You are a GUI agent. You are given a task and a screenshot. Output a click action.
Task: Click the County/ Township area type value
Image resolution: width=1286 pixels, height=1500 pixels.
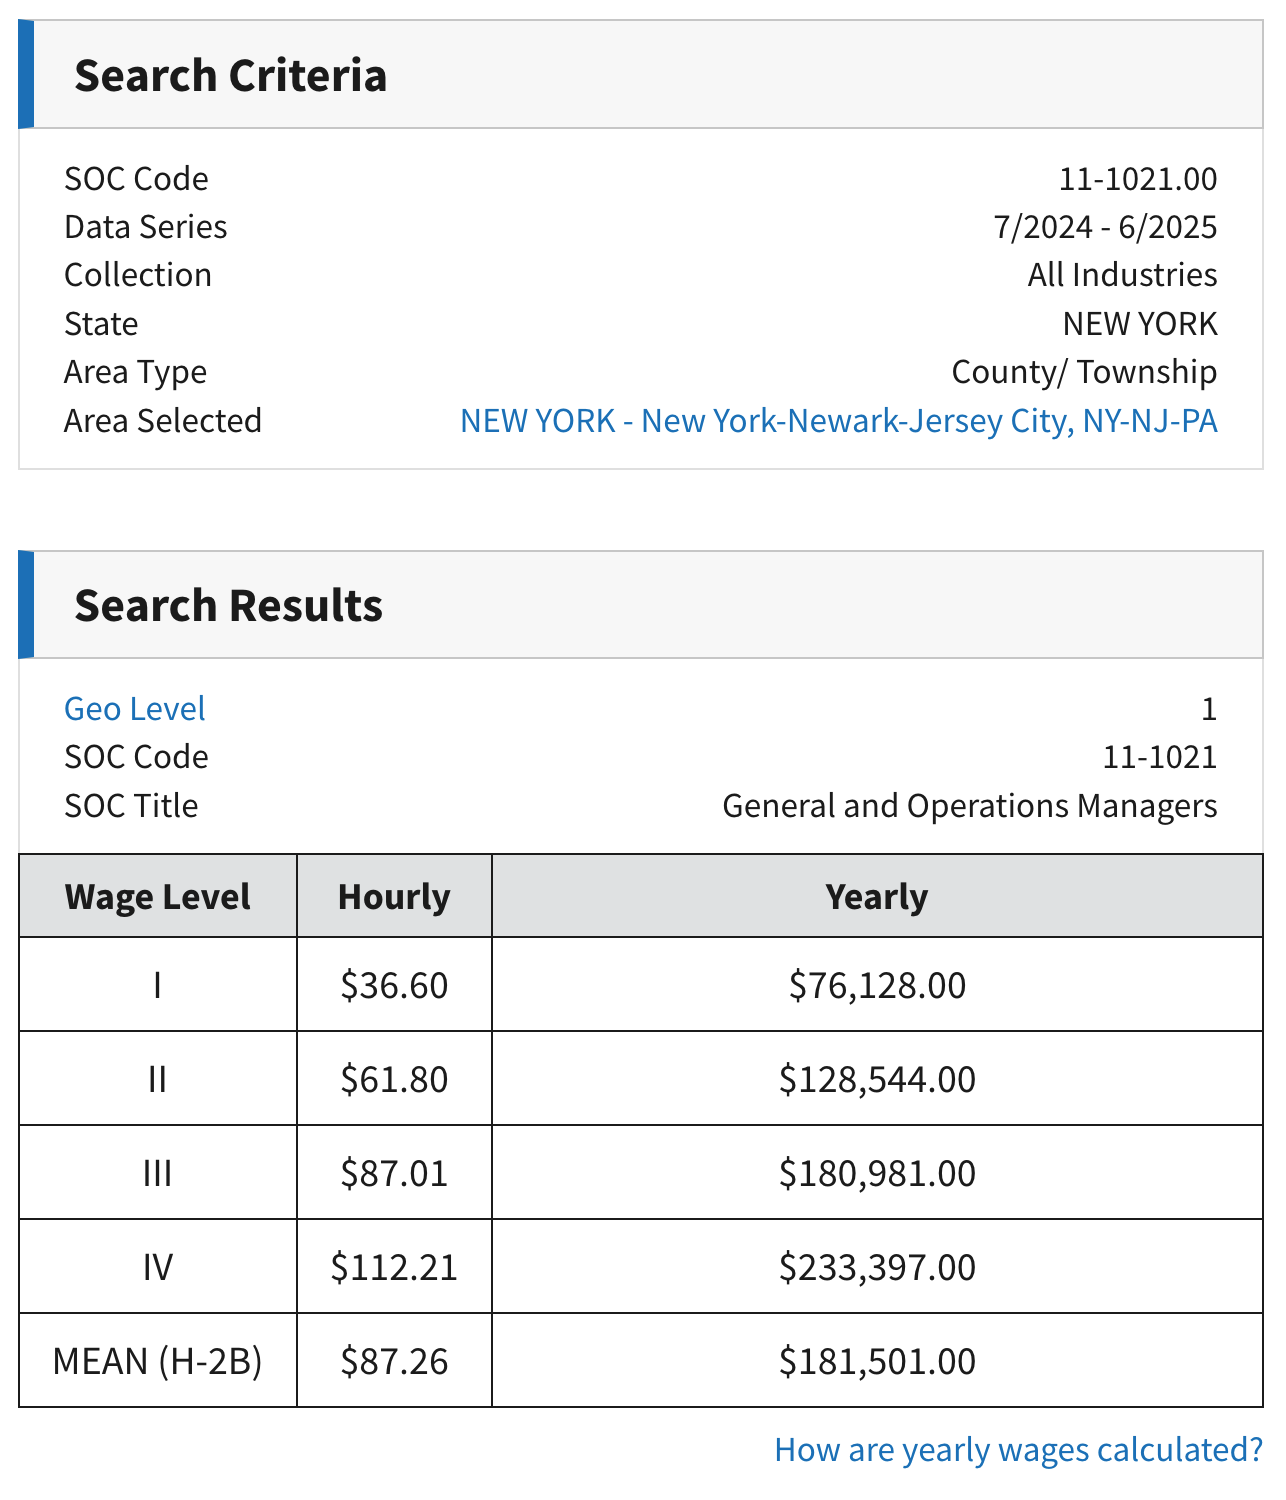pyautogui.click(x=1085, y=372)
